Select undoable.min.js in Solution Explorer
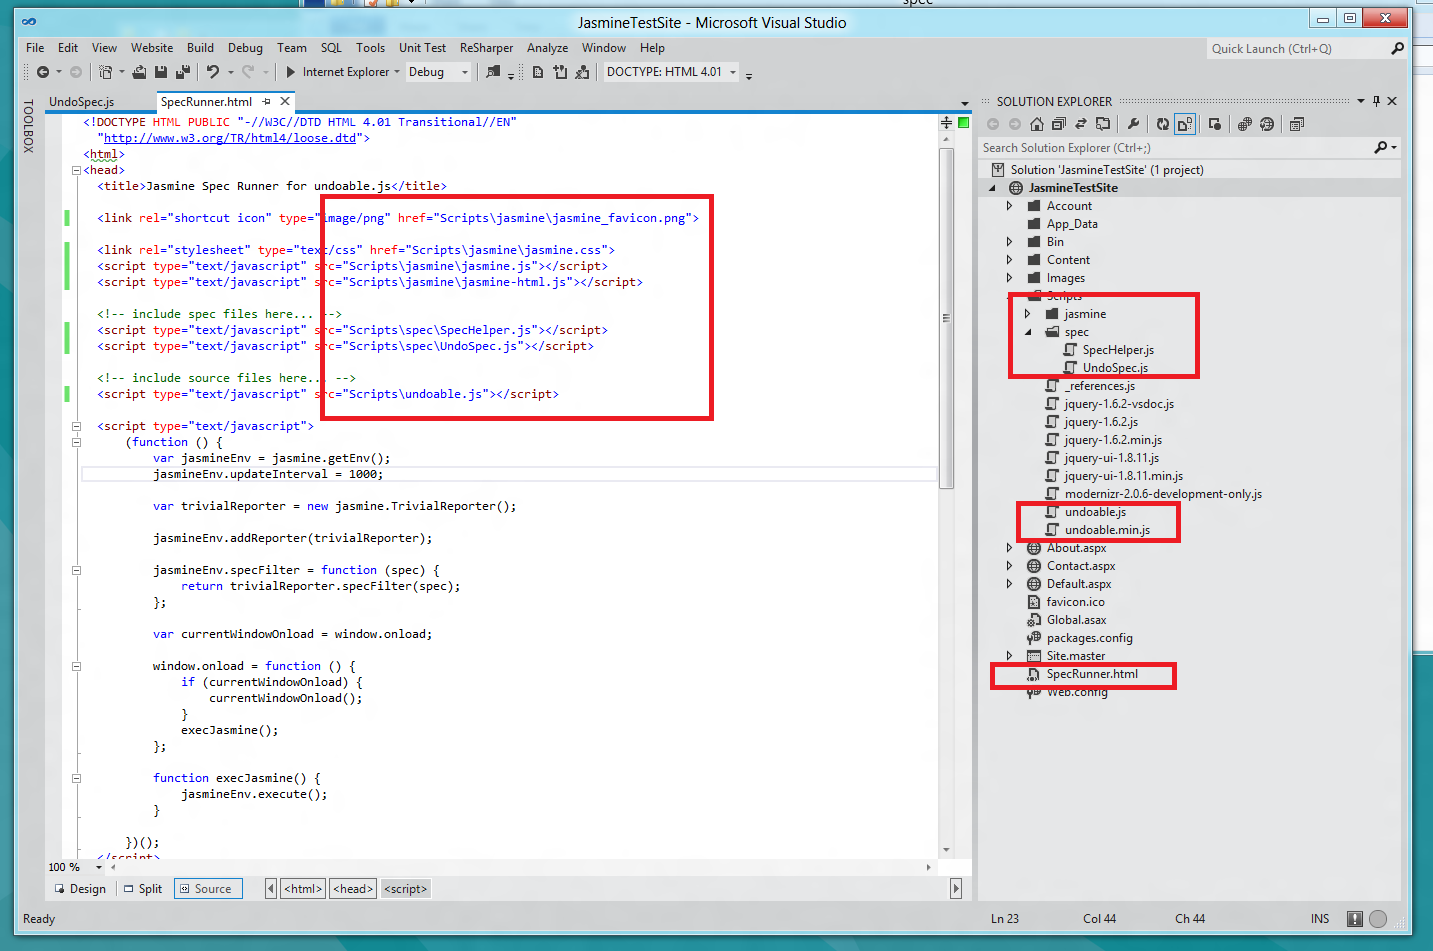This screenshot has height=951, width=1433. (x=1107, y=530)
